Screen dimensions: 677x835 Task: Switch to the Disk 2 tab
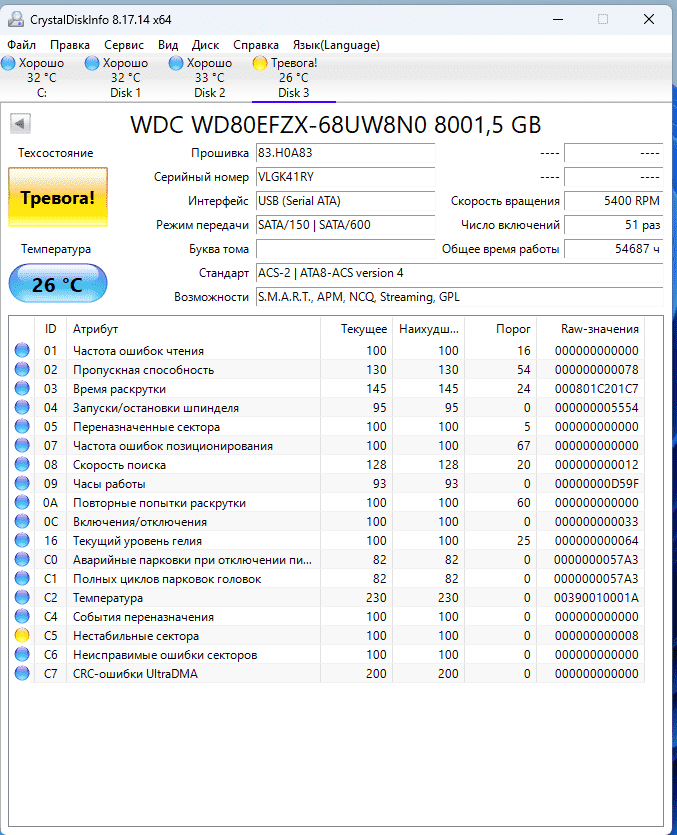(x=209, y=78)
